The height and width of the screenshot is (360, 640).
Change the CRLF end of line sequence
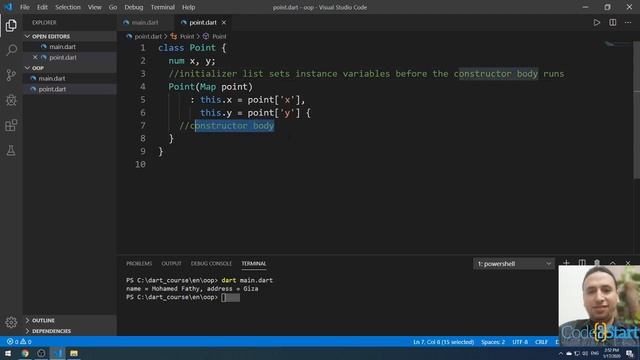click(541, 342)
